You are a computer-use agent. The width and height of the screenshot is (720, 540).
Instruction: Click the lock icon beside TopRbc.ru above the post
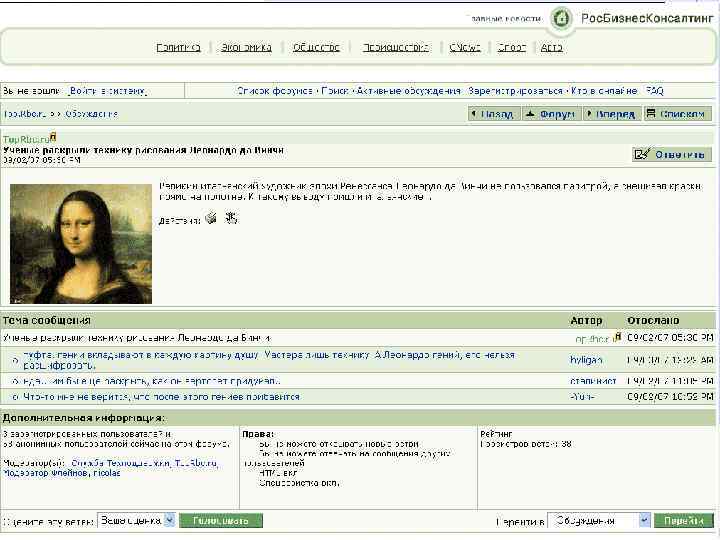click(x=53, y=137)
